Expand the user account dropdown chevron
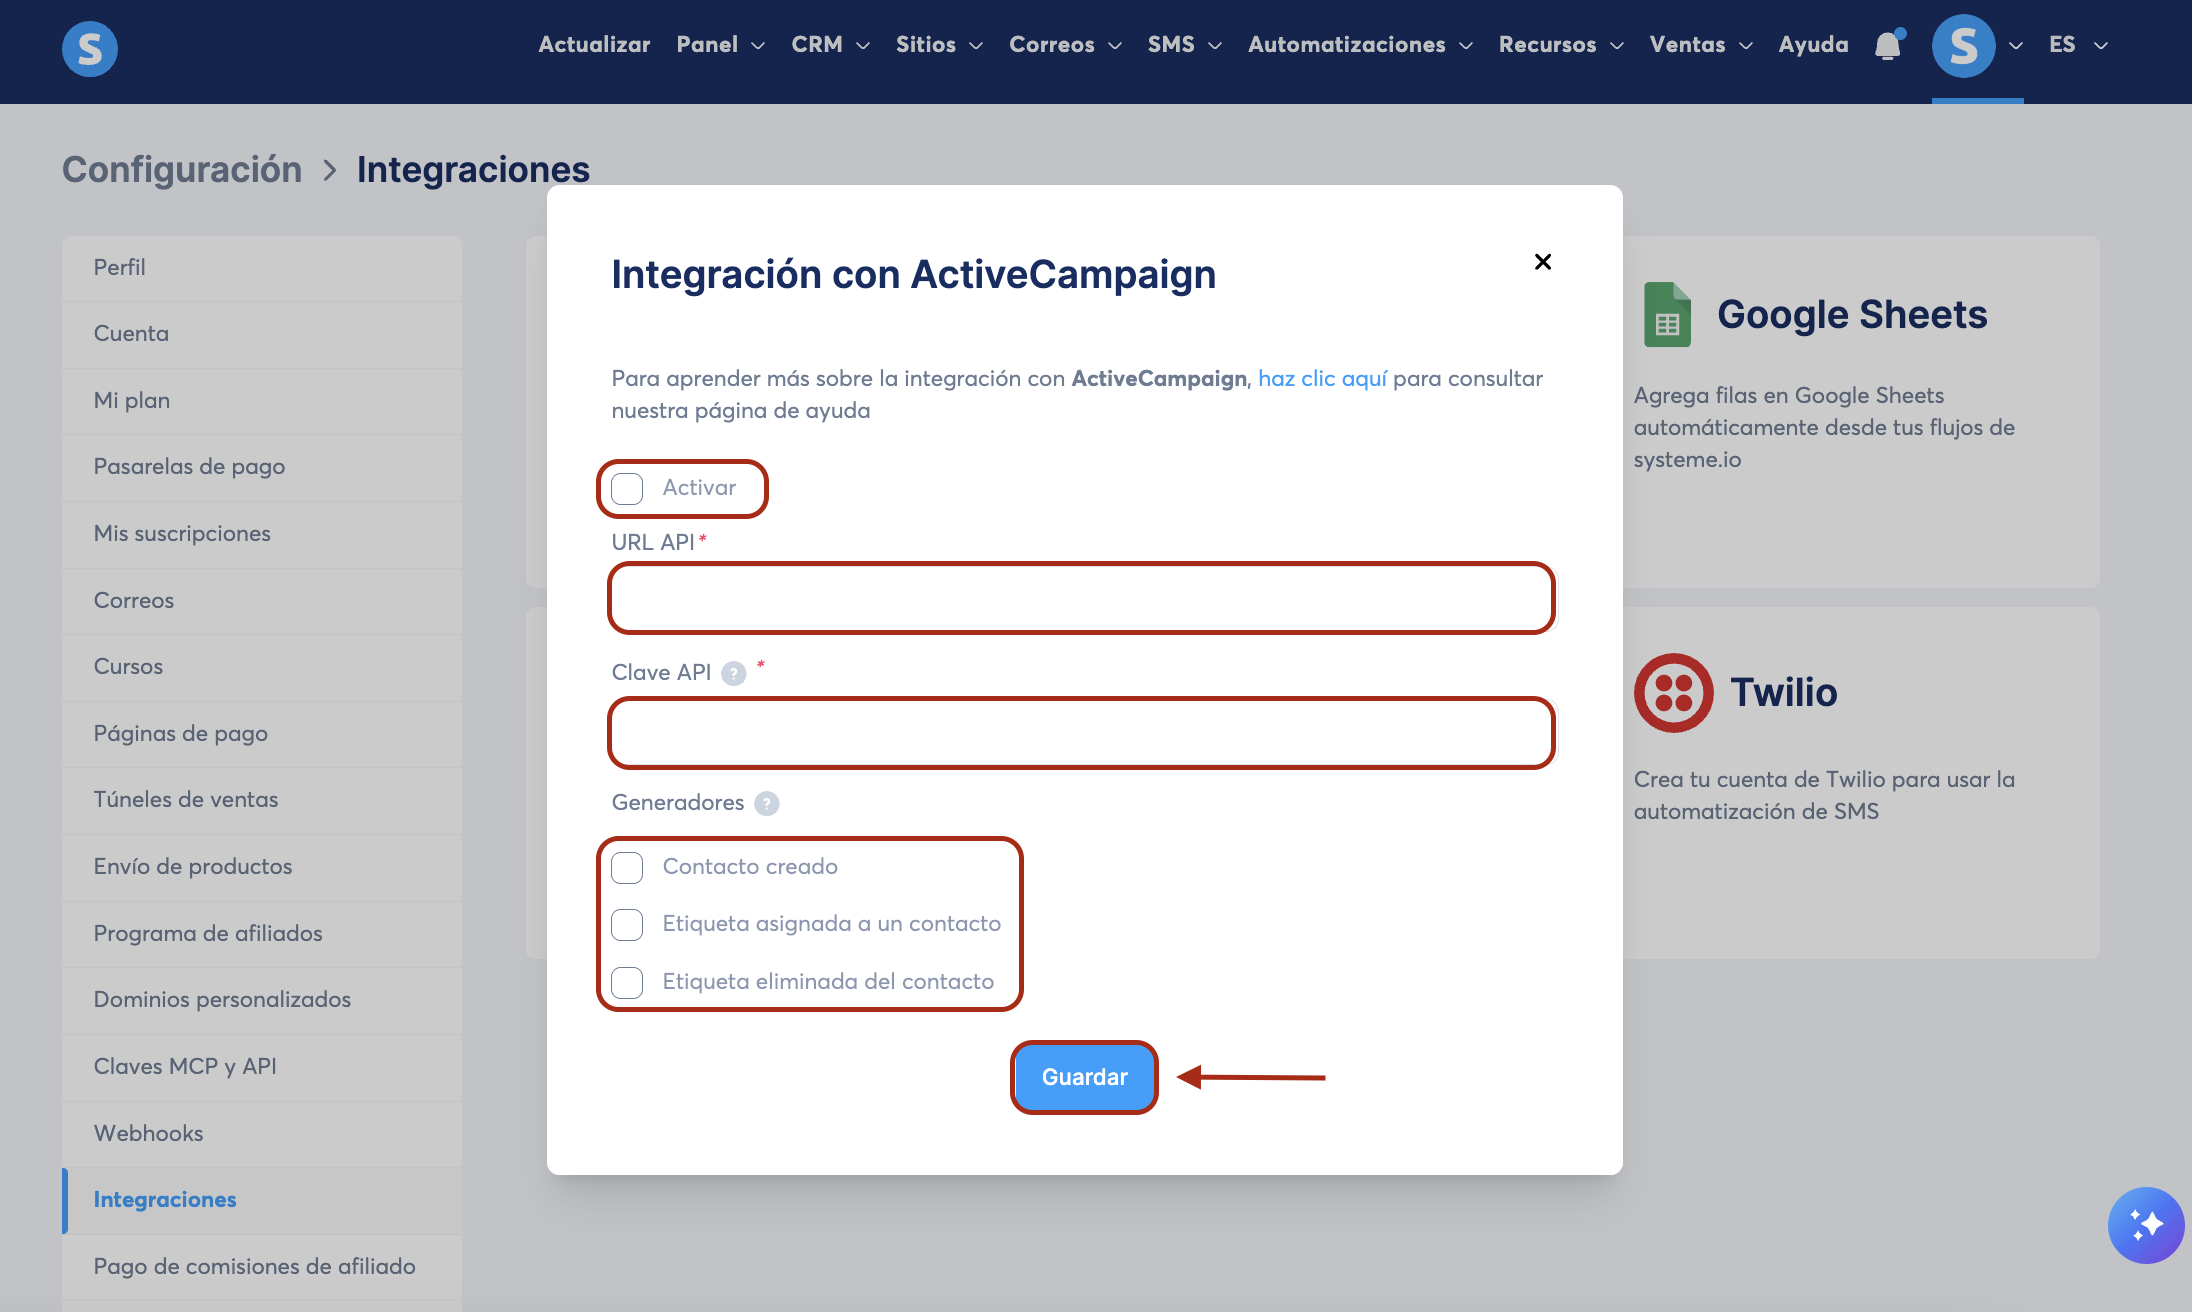 coord(2016,46)
